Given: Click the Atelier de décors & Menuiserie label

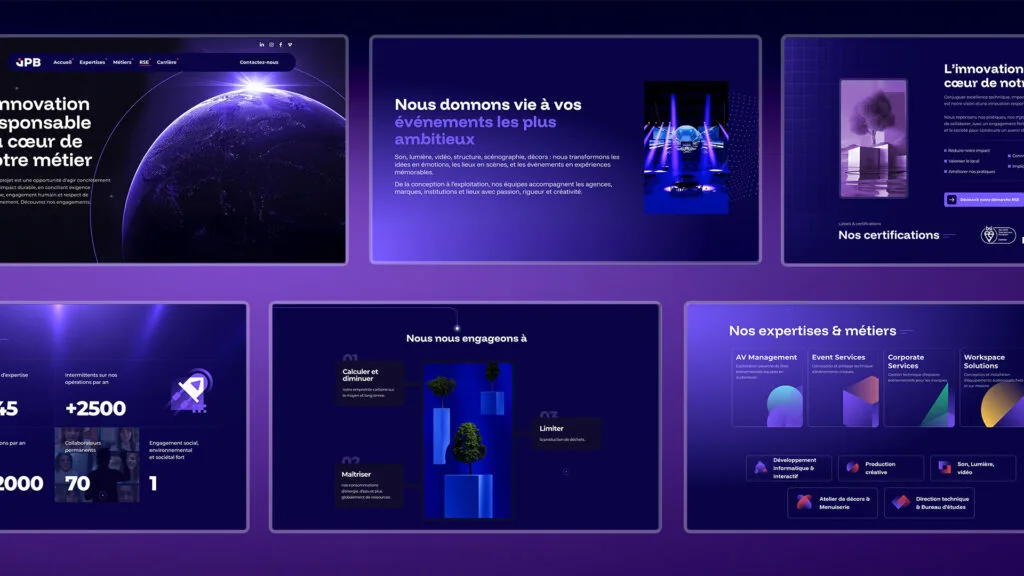Looking at the screenshot, I should (x=844, y=502).
